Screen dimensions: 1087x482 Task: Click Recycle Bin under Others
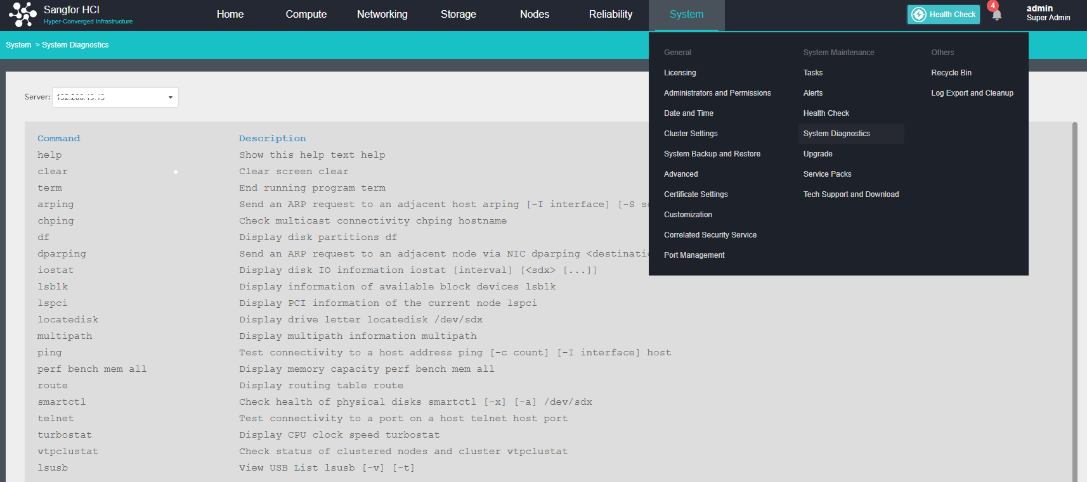(951, 73)
